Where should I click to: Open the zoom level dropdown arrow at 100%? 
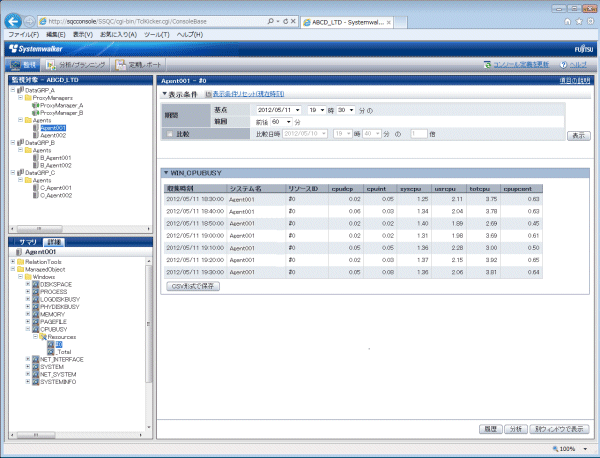click(585, 449)
